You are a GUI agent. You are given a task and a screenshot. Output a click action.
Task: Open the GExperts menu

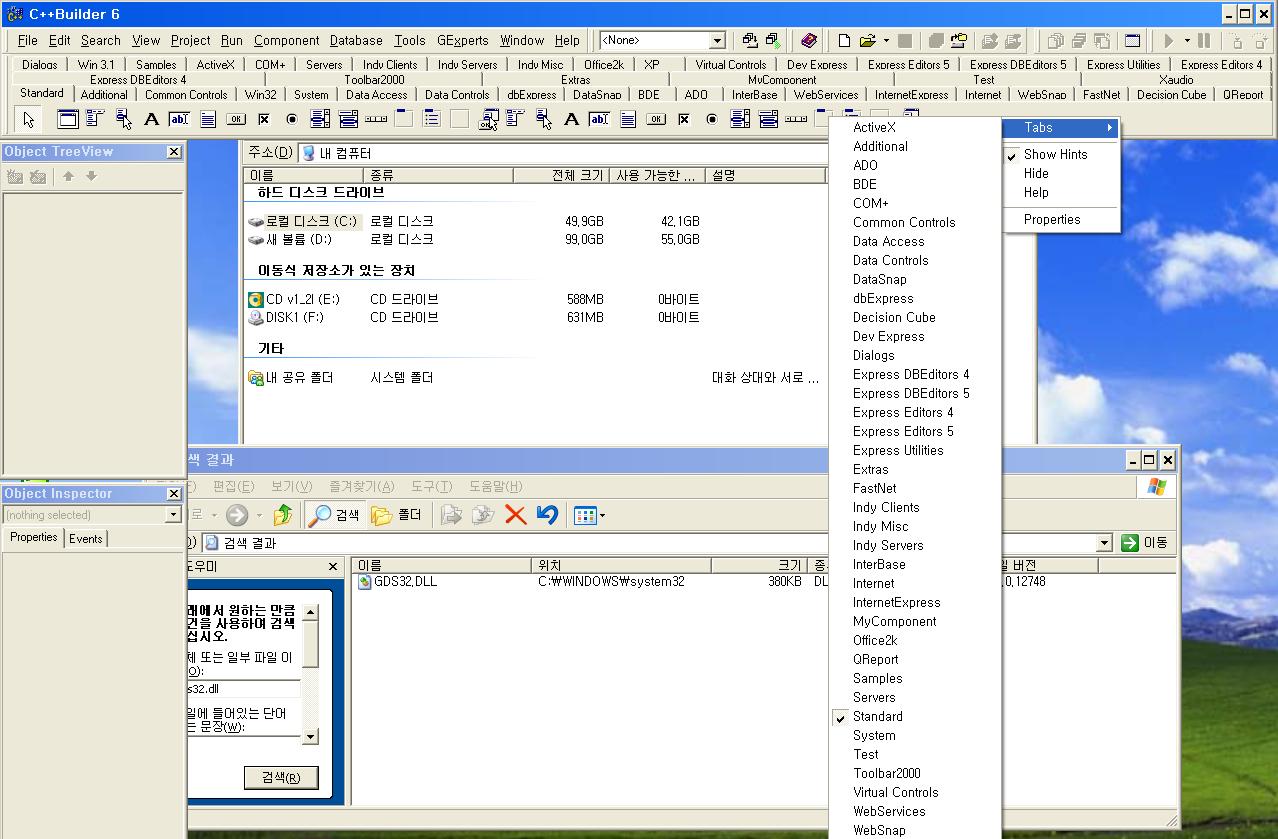point(463,41)
